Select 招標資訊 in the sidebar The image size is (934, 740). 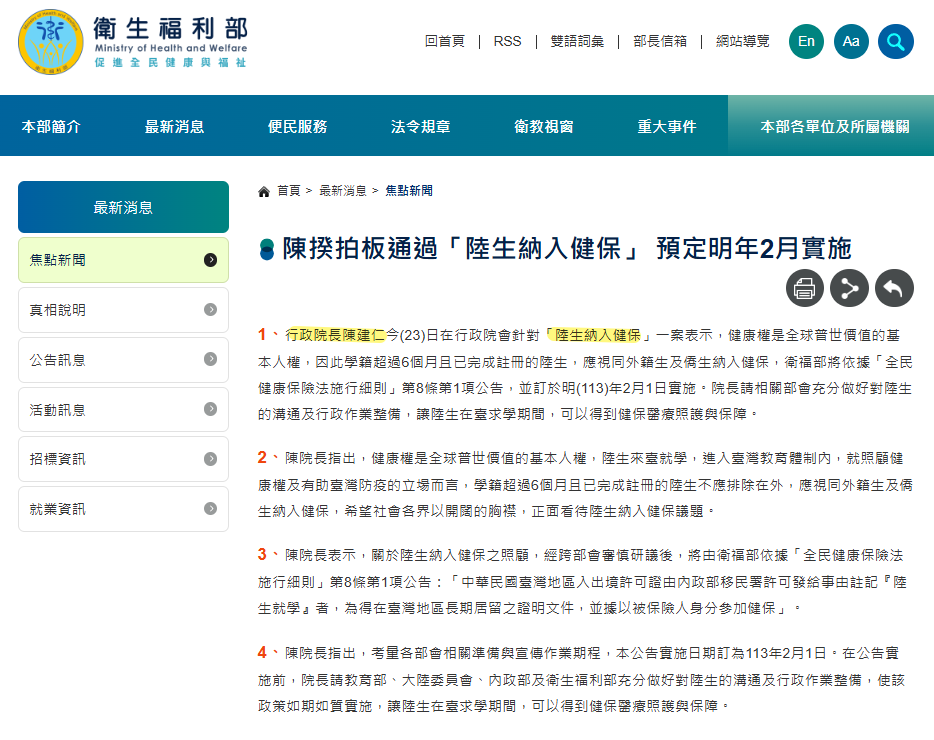coord(123,459)
